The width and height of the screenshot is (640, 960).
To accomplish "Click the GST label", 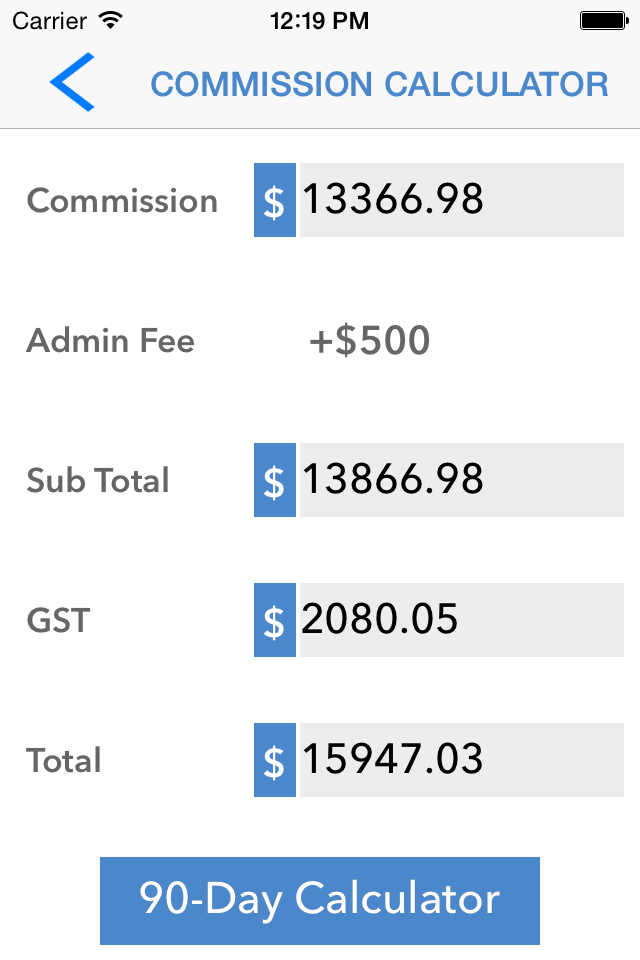I will [58, 620].
